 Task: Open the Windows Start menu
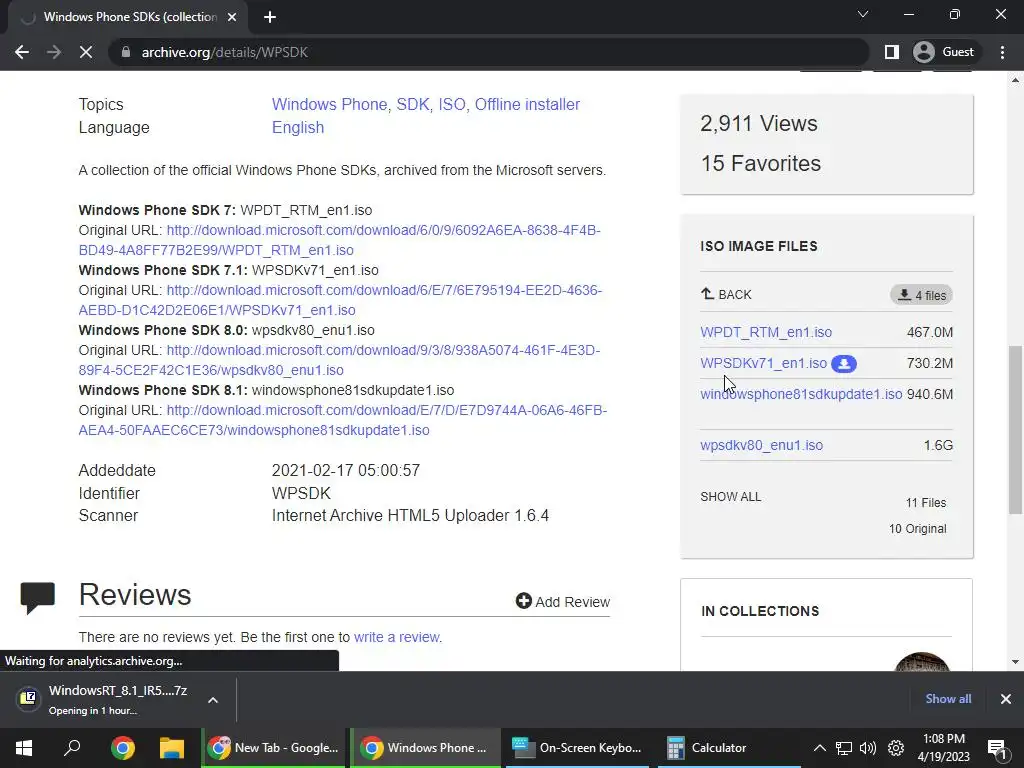point(24,748)
